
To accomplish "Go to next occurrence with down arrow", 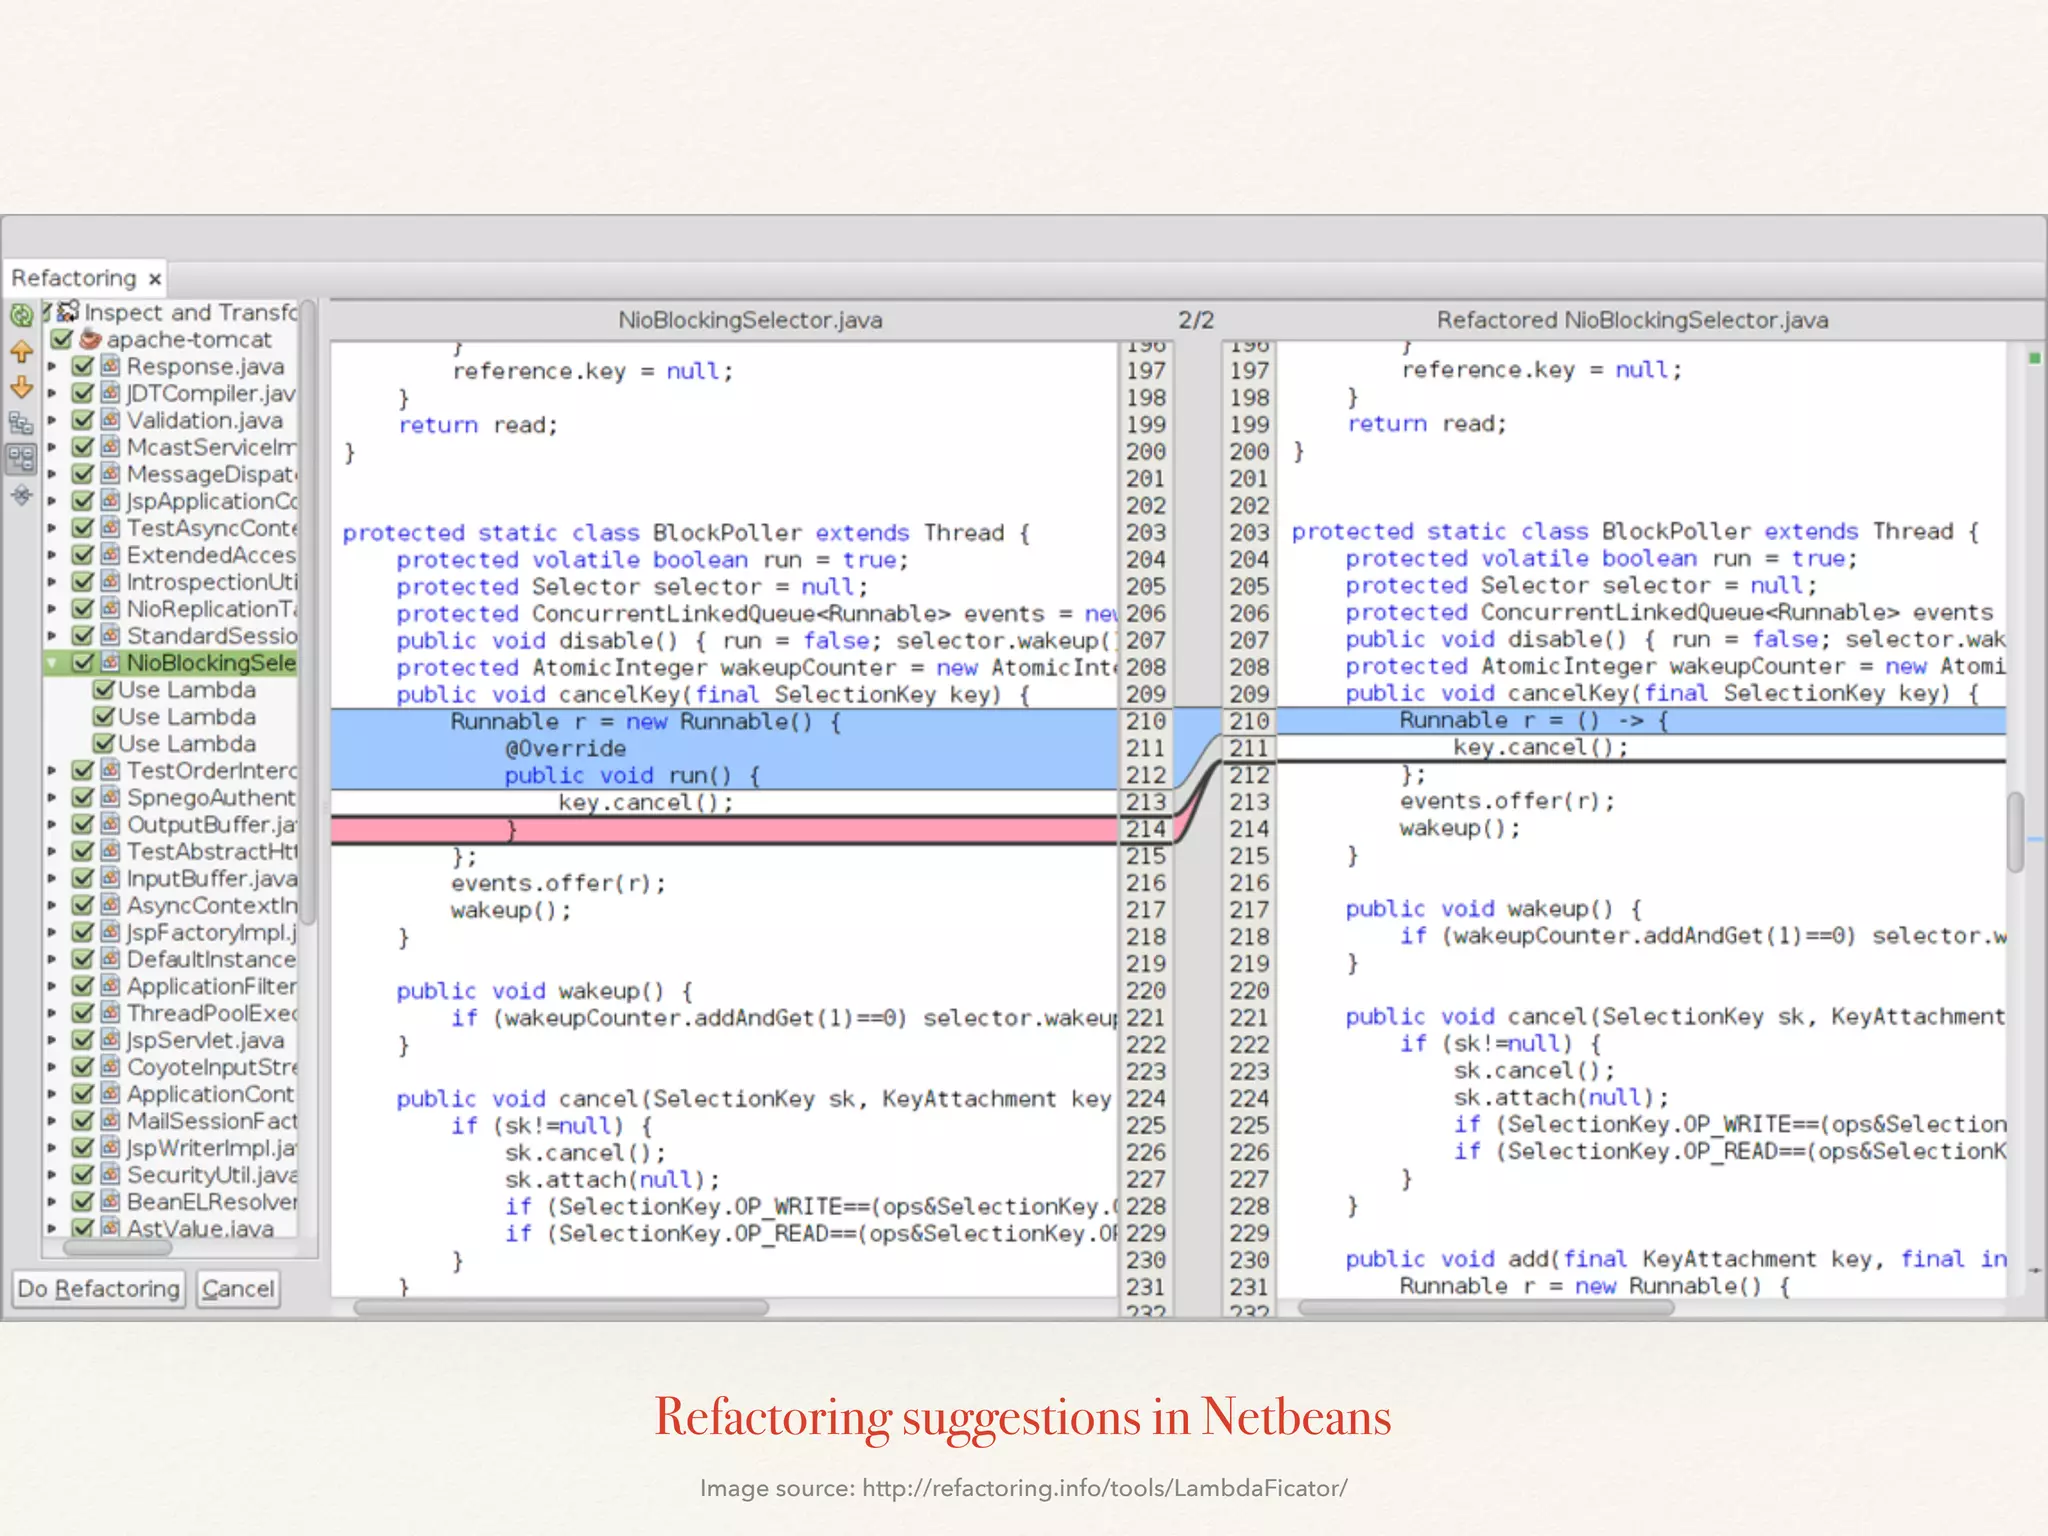I will coord(21,387).
